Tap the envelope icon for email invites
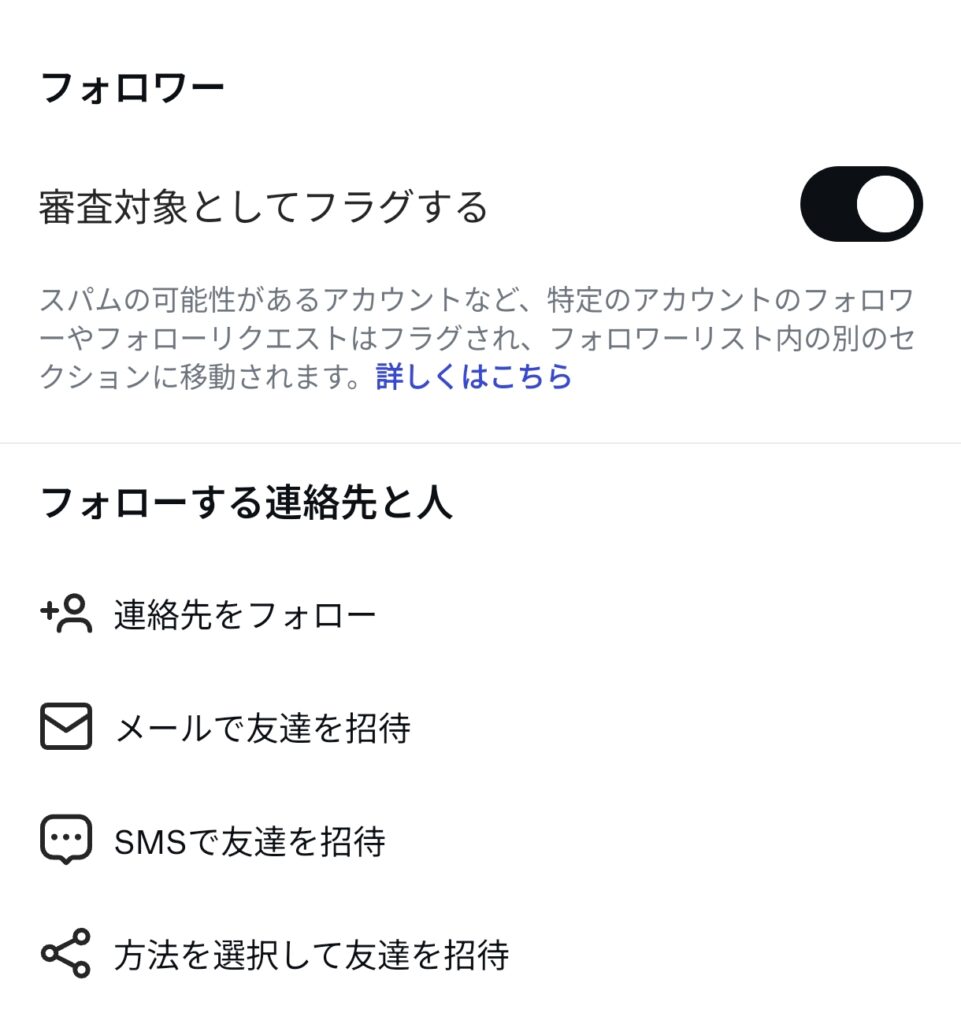961x1024 pixels. click(66, 727)
